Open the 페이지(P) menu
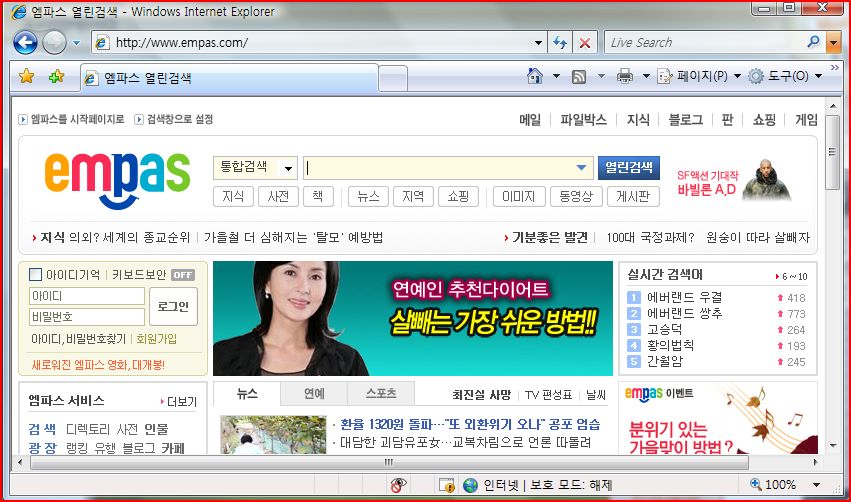Screen dimensions: 851x502 point(698,76)
